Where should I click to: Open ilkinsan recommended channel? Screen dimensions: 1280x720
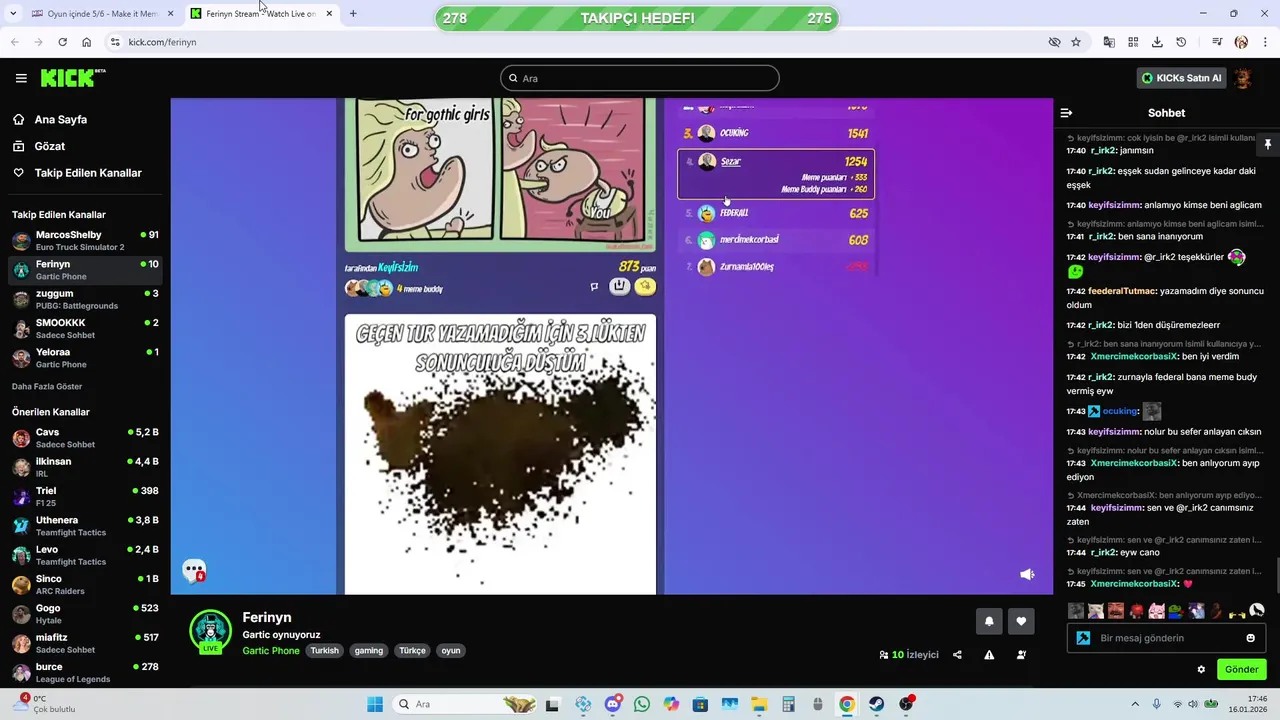pyautogui.click(x=85, y=467)
